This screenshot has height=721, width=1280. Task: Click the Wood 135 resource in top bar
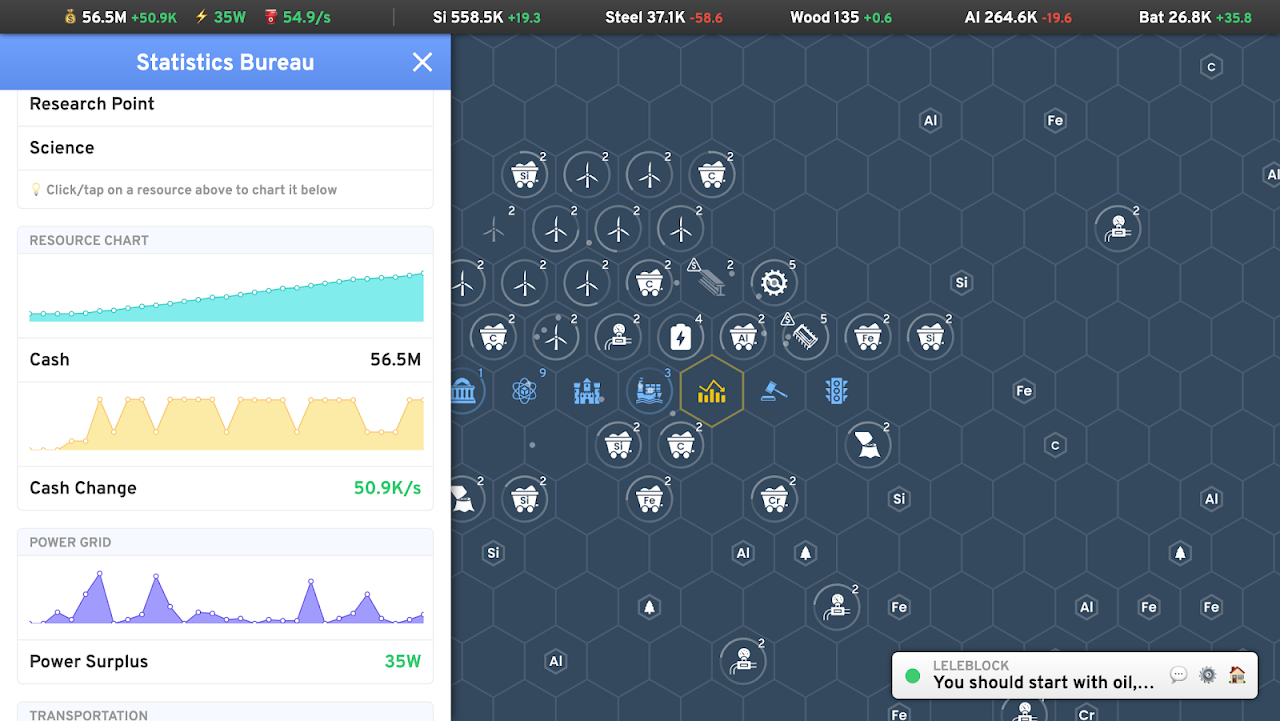tap(841, 17)
